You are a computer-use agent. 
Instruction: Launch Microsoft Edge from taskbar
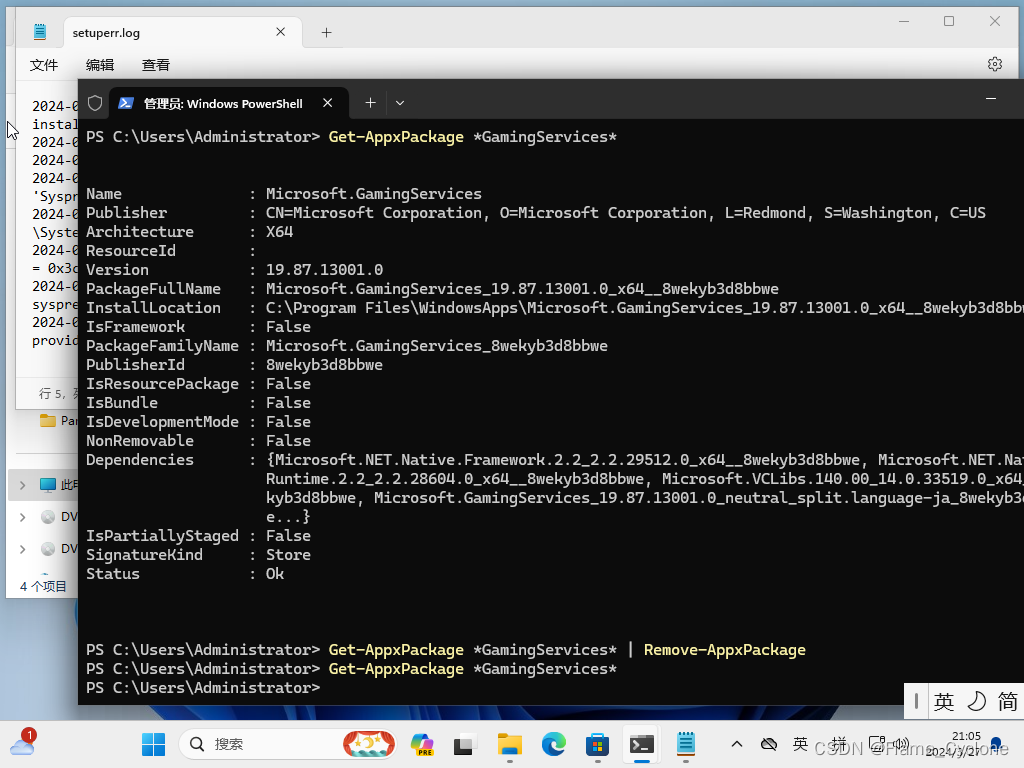(554, 744)
